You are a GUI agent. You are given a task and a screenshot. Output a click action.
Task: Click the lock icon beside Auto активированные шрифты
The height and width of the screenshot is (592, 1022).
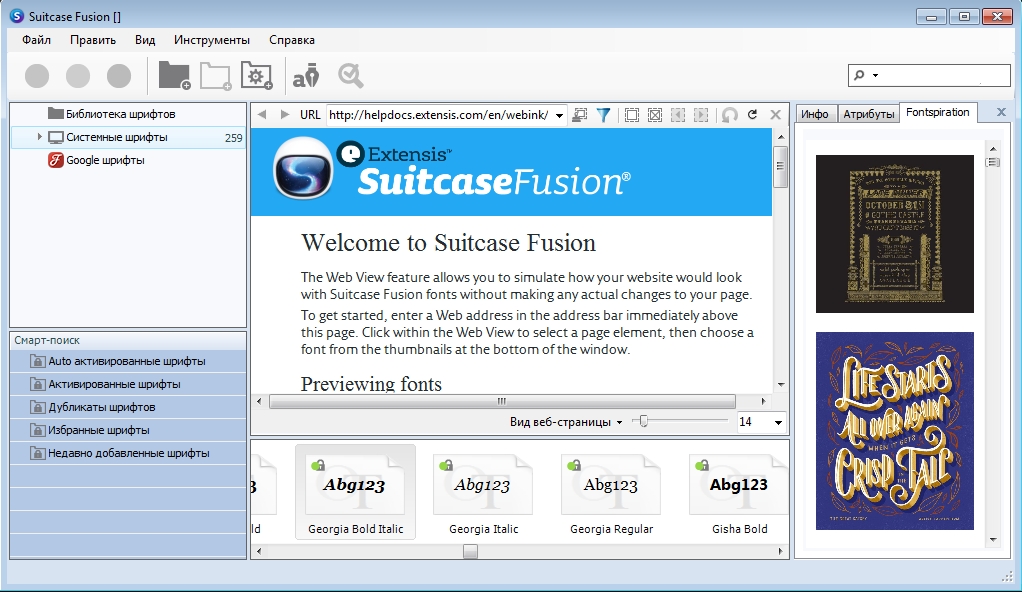coord(38,361)
